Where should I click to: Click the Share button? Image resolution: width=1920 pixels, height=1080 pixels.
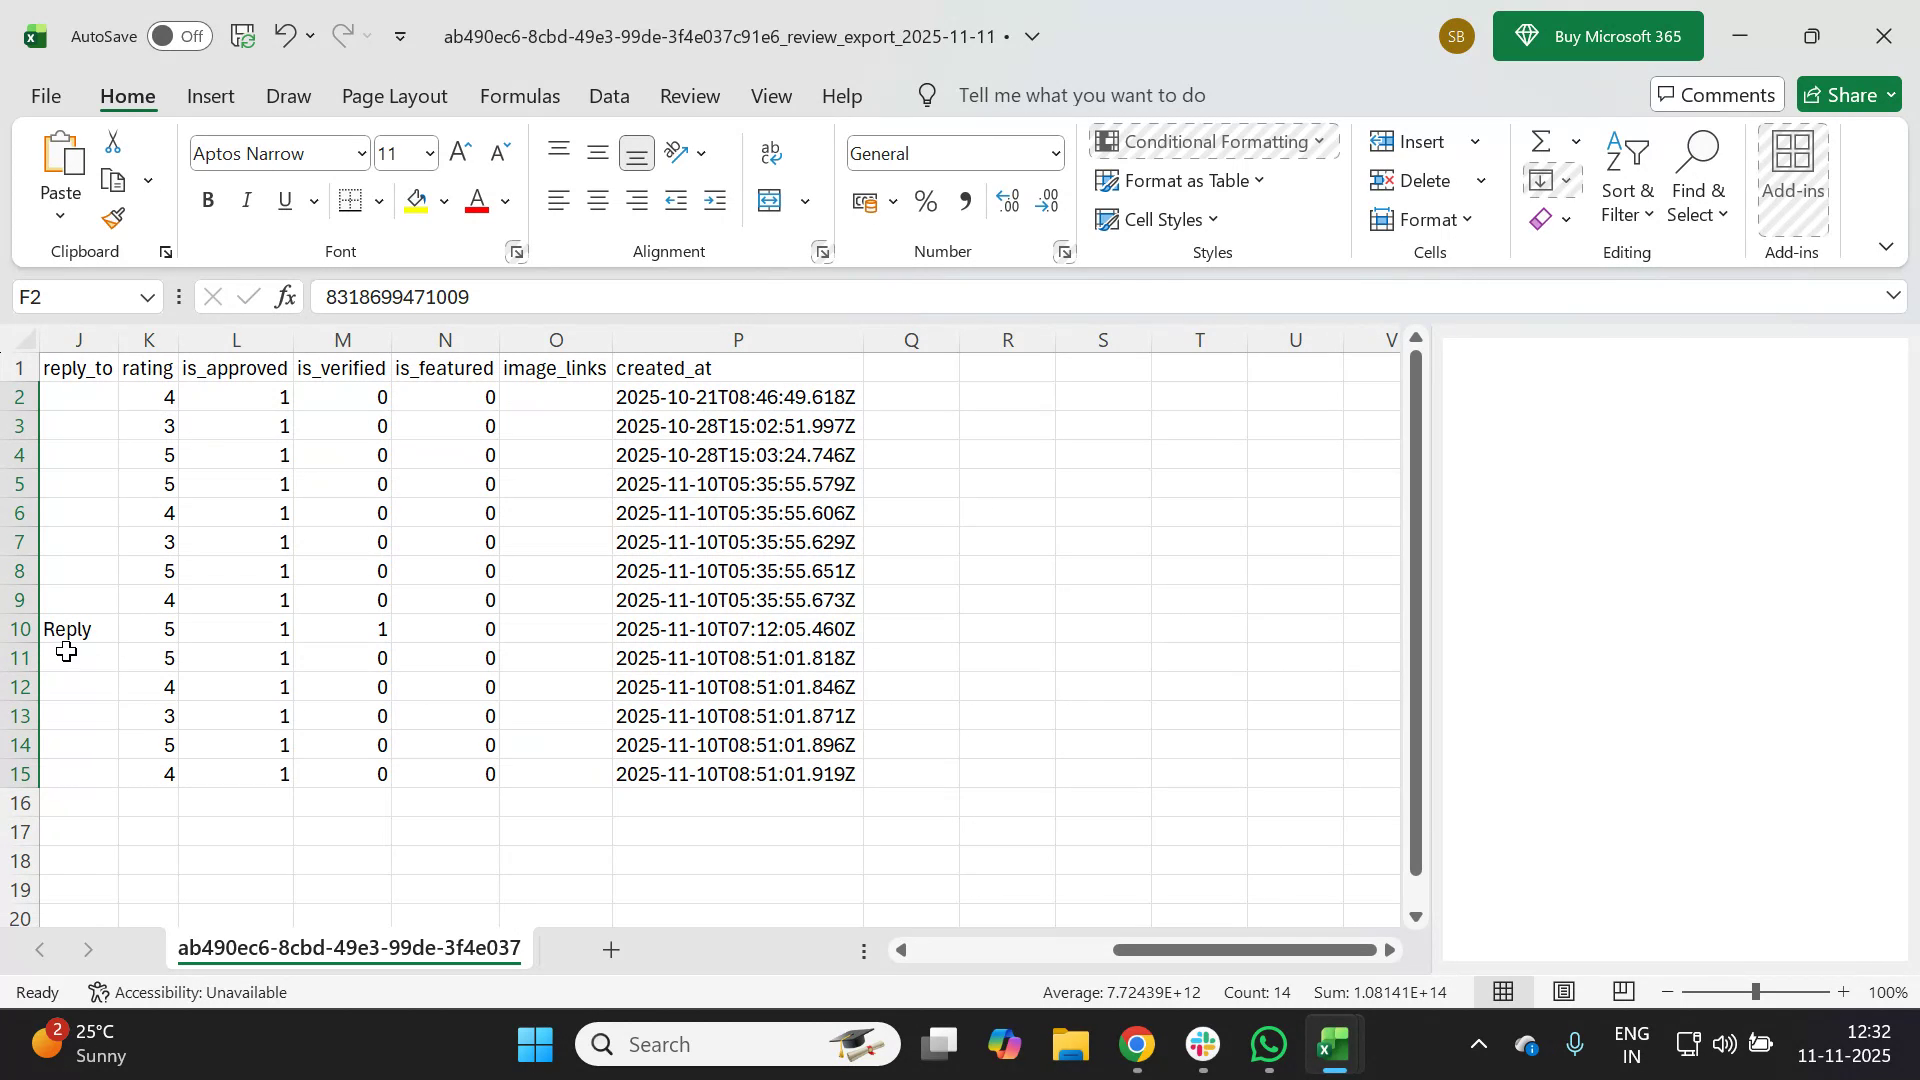pos(1848,94)
